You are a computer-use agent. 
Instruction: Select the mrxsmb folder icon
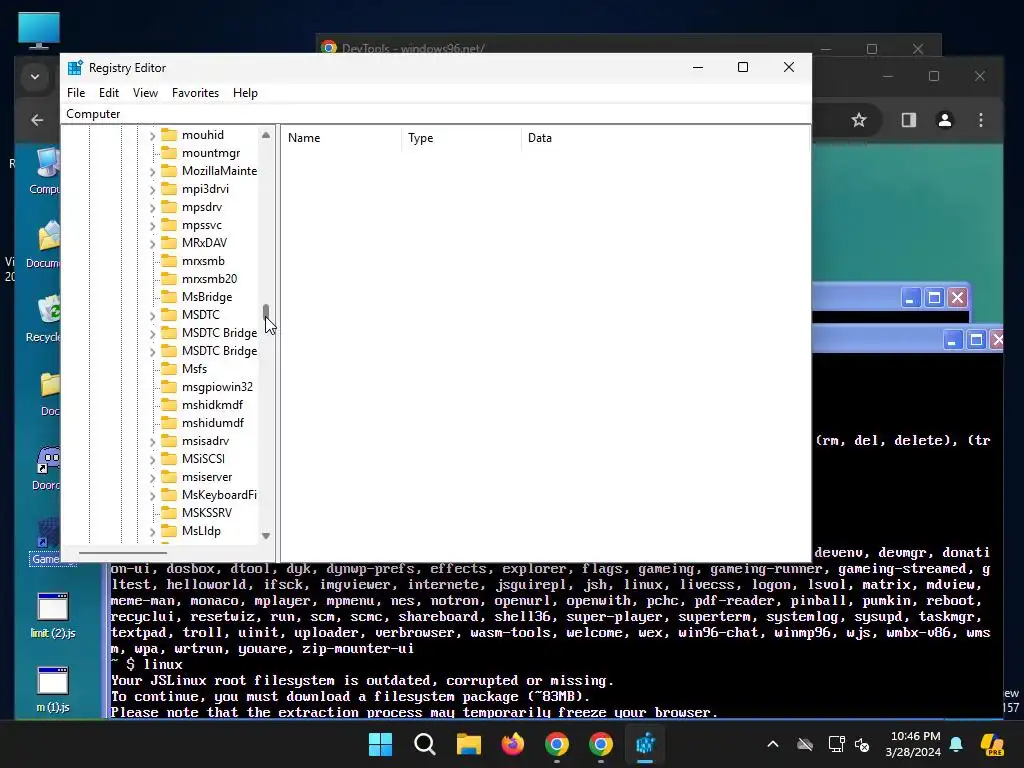169,261
